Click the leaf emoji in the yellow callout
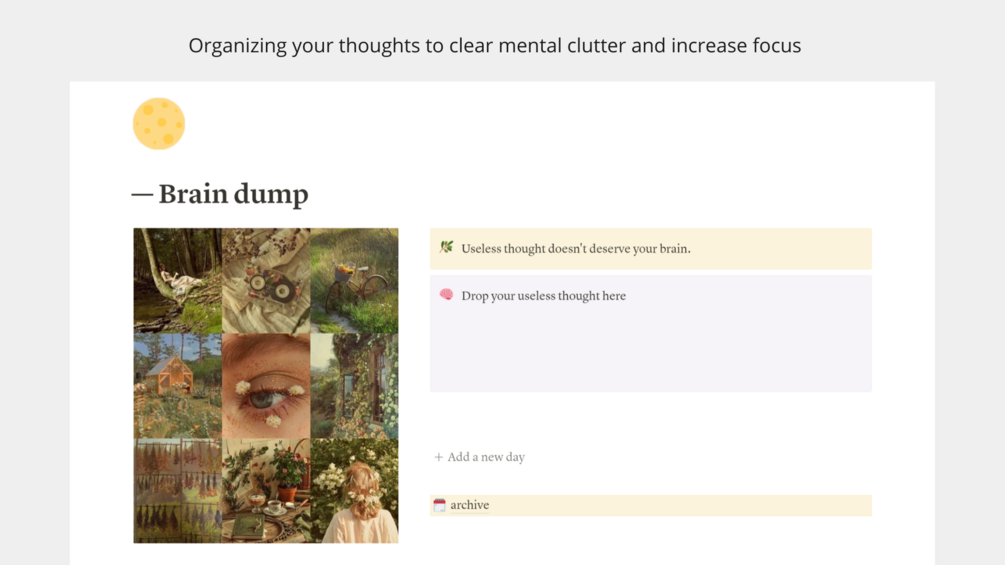The height and width of the screenshot is (565, 1005). click(446, 247)
